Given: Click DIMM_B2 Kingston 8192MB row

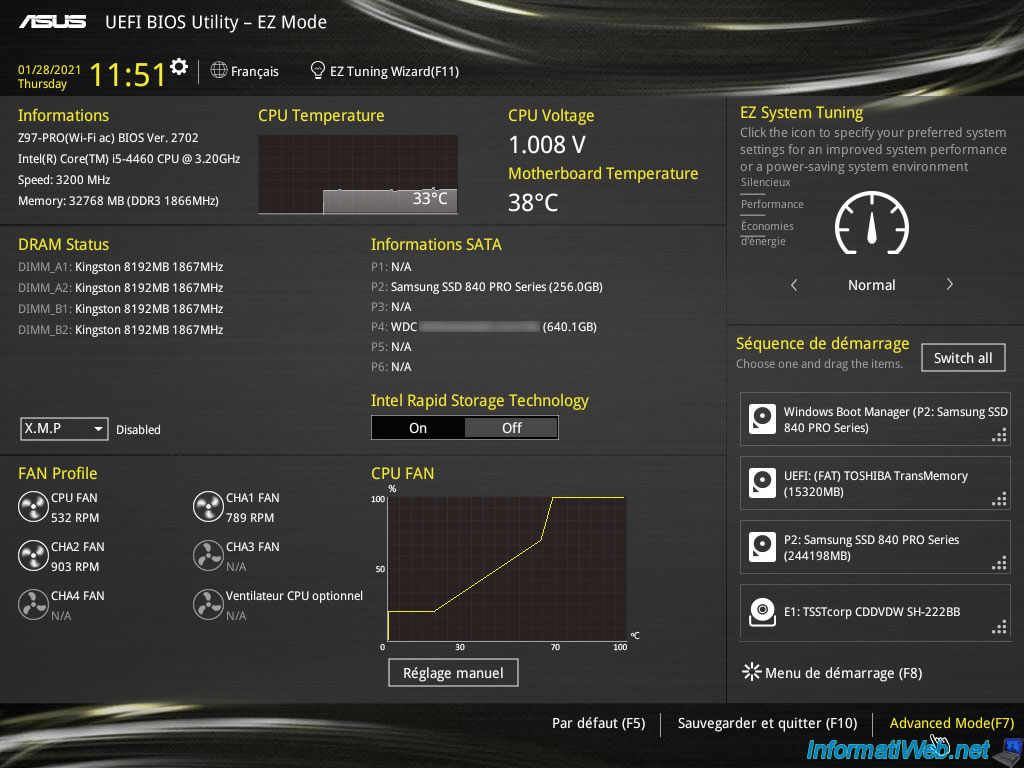Looking at the screenshot, I should (121, 330).
